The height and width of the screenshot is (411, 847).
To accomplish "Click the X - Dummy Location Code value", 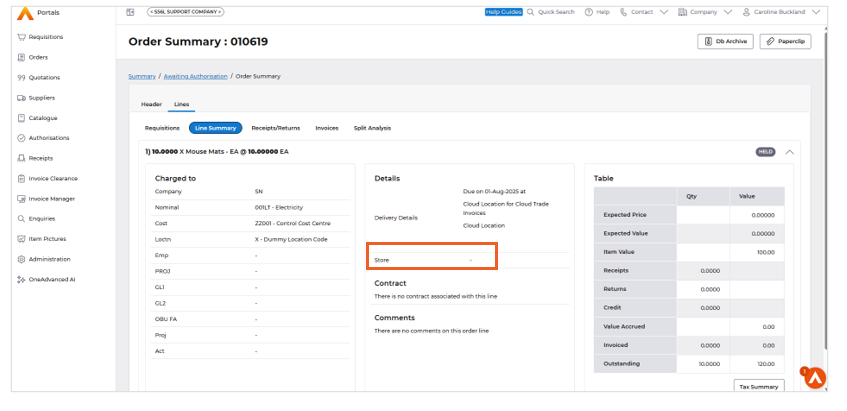I will tap(291, 239).
